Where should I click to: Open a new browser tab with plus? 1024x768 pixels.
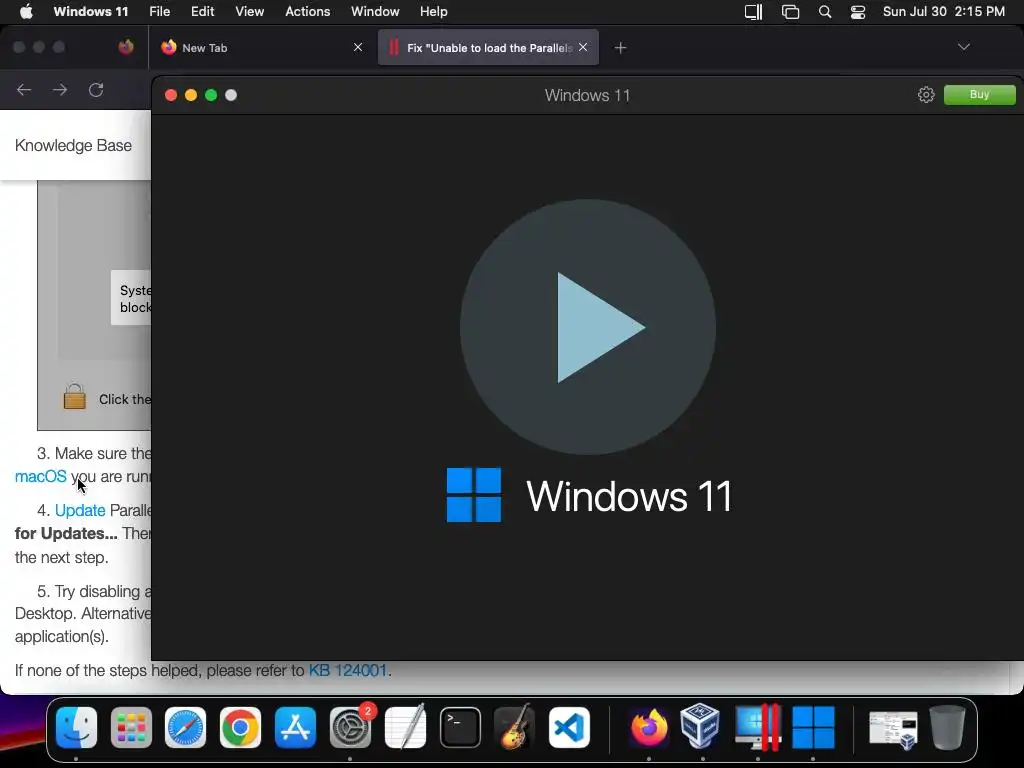pos(620,48)
